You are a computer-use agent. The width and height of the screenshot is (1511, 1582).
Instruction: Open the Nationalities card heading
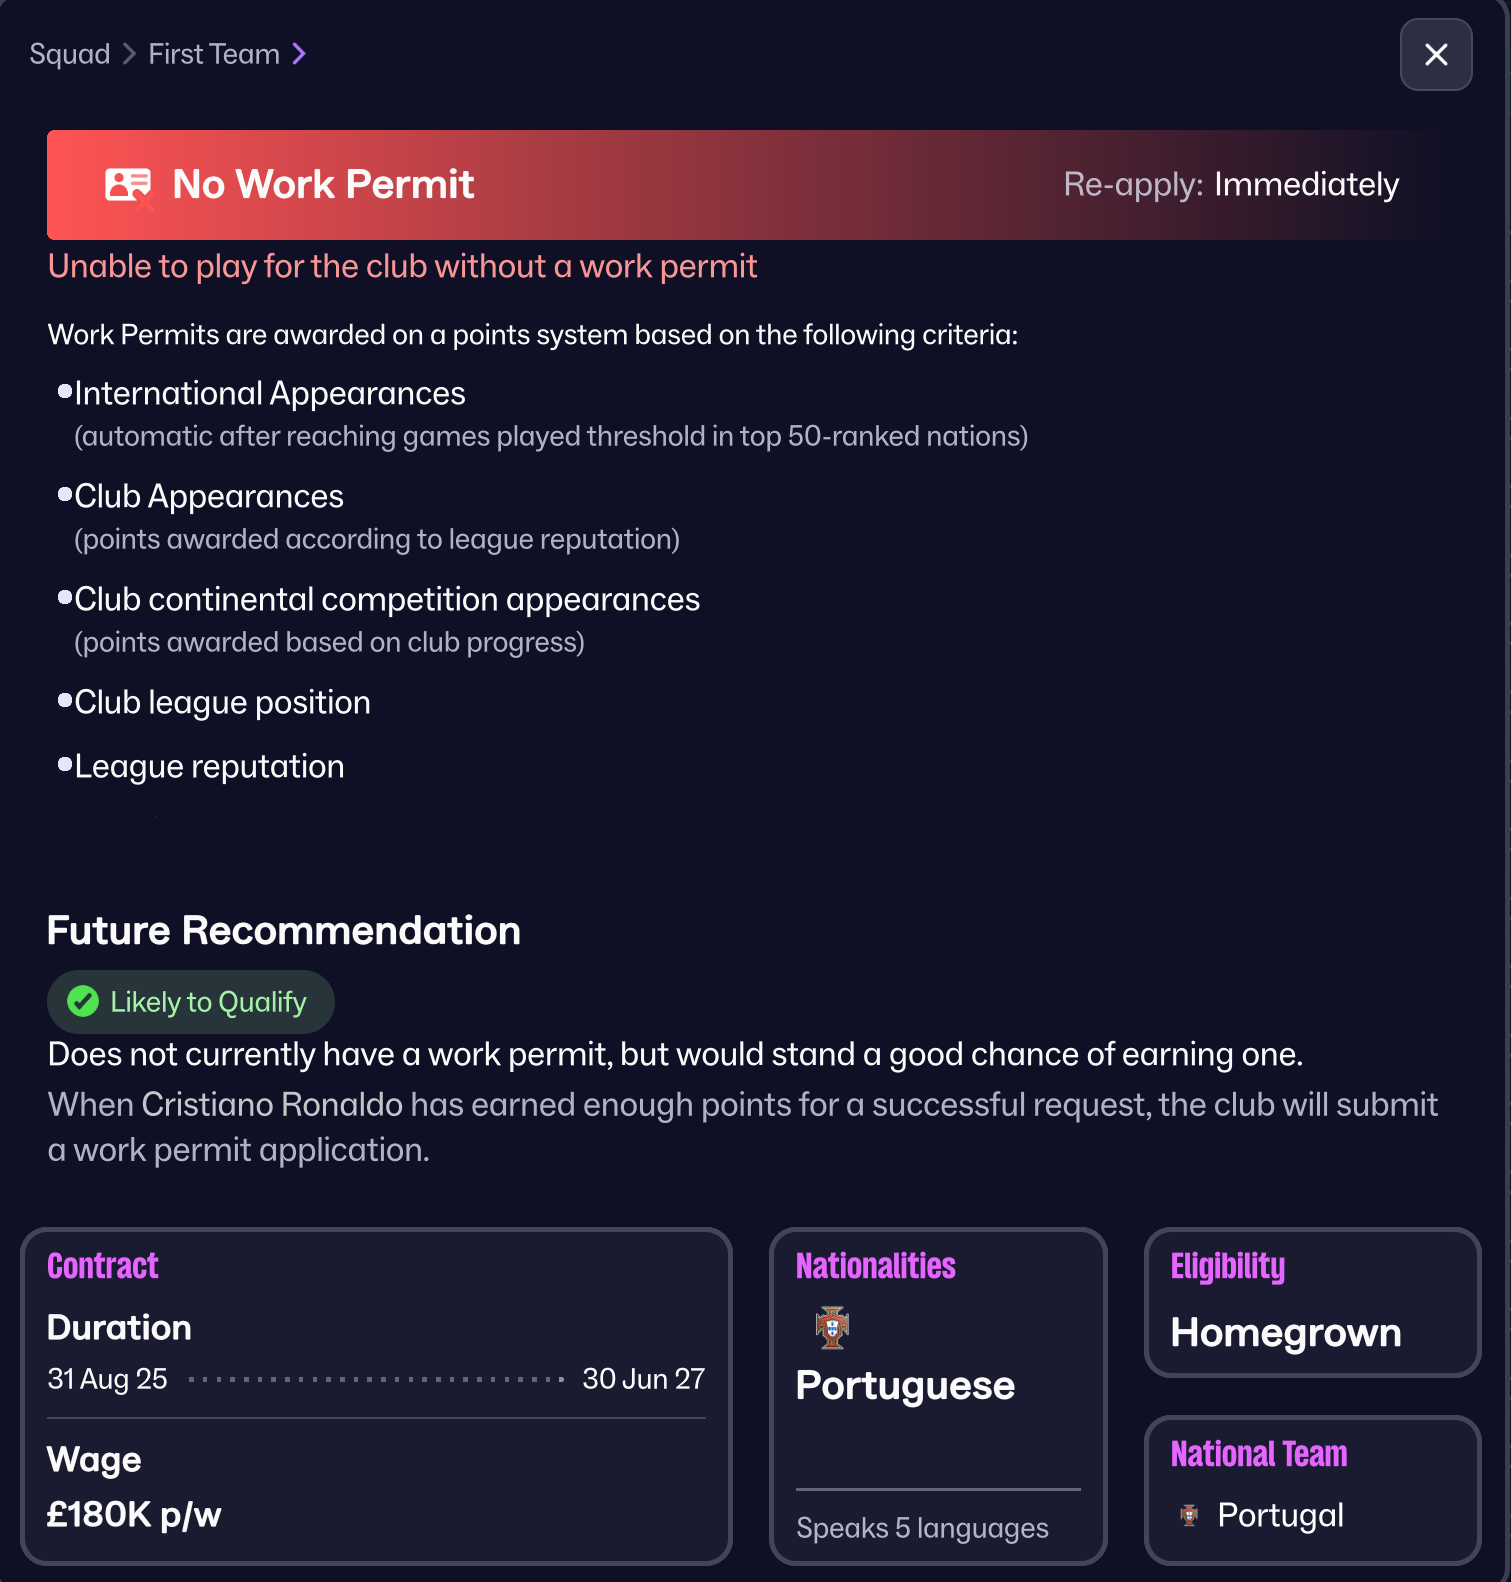pyautogui.click(x=875, y=1266)
